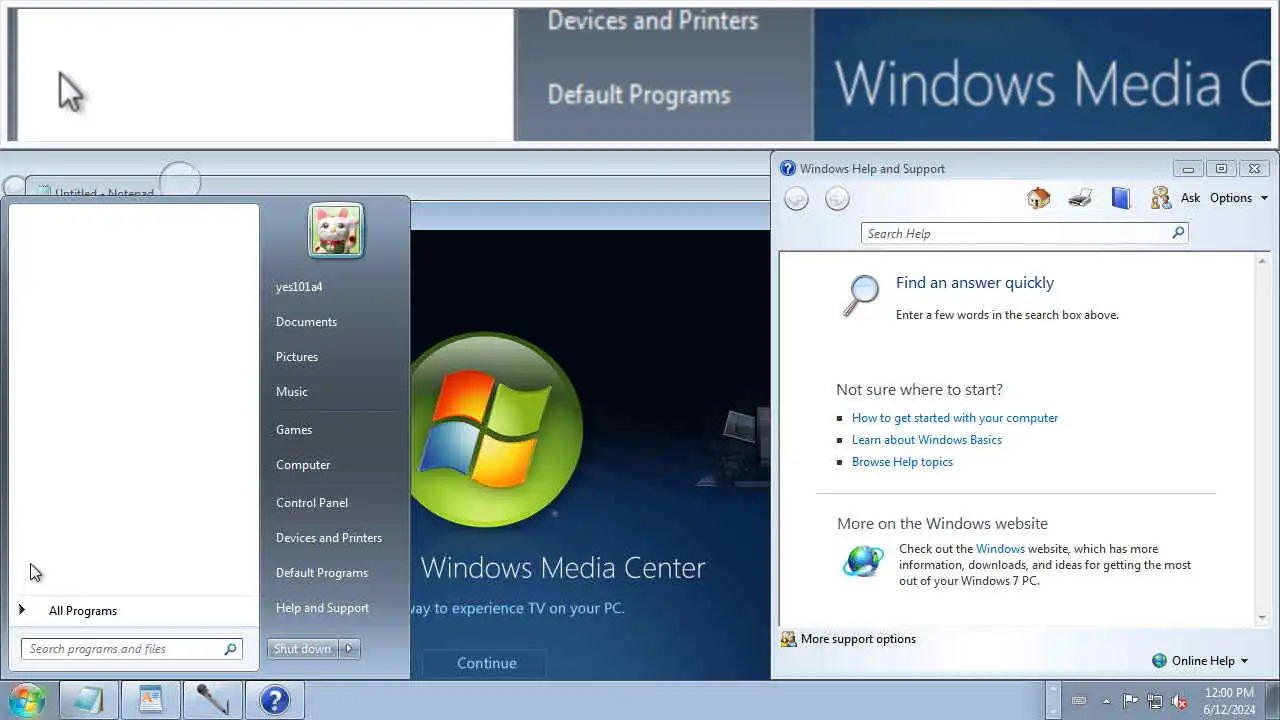Open the Action Center flag icon
This screenshot has width=1280, height=720.
[x=1130, y=701]
